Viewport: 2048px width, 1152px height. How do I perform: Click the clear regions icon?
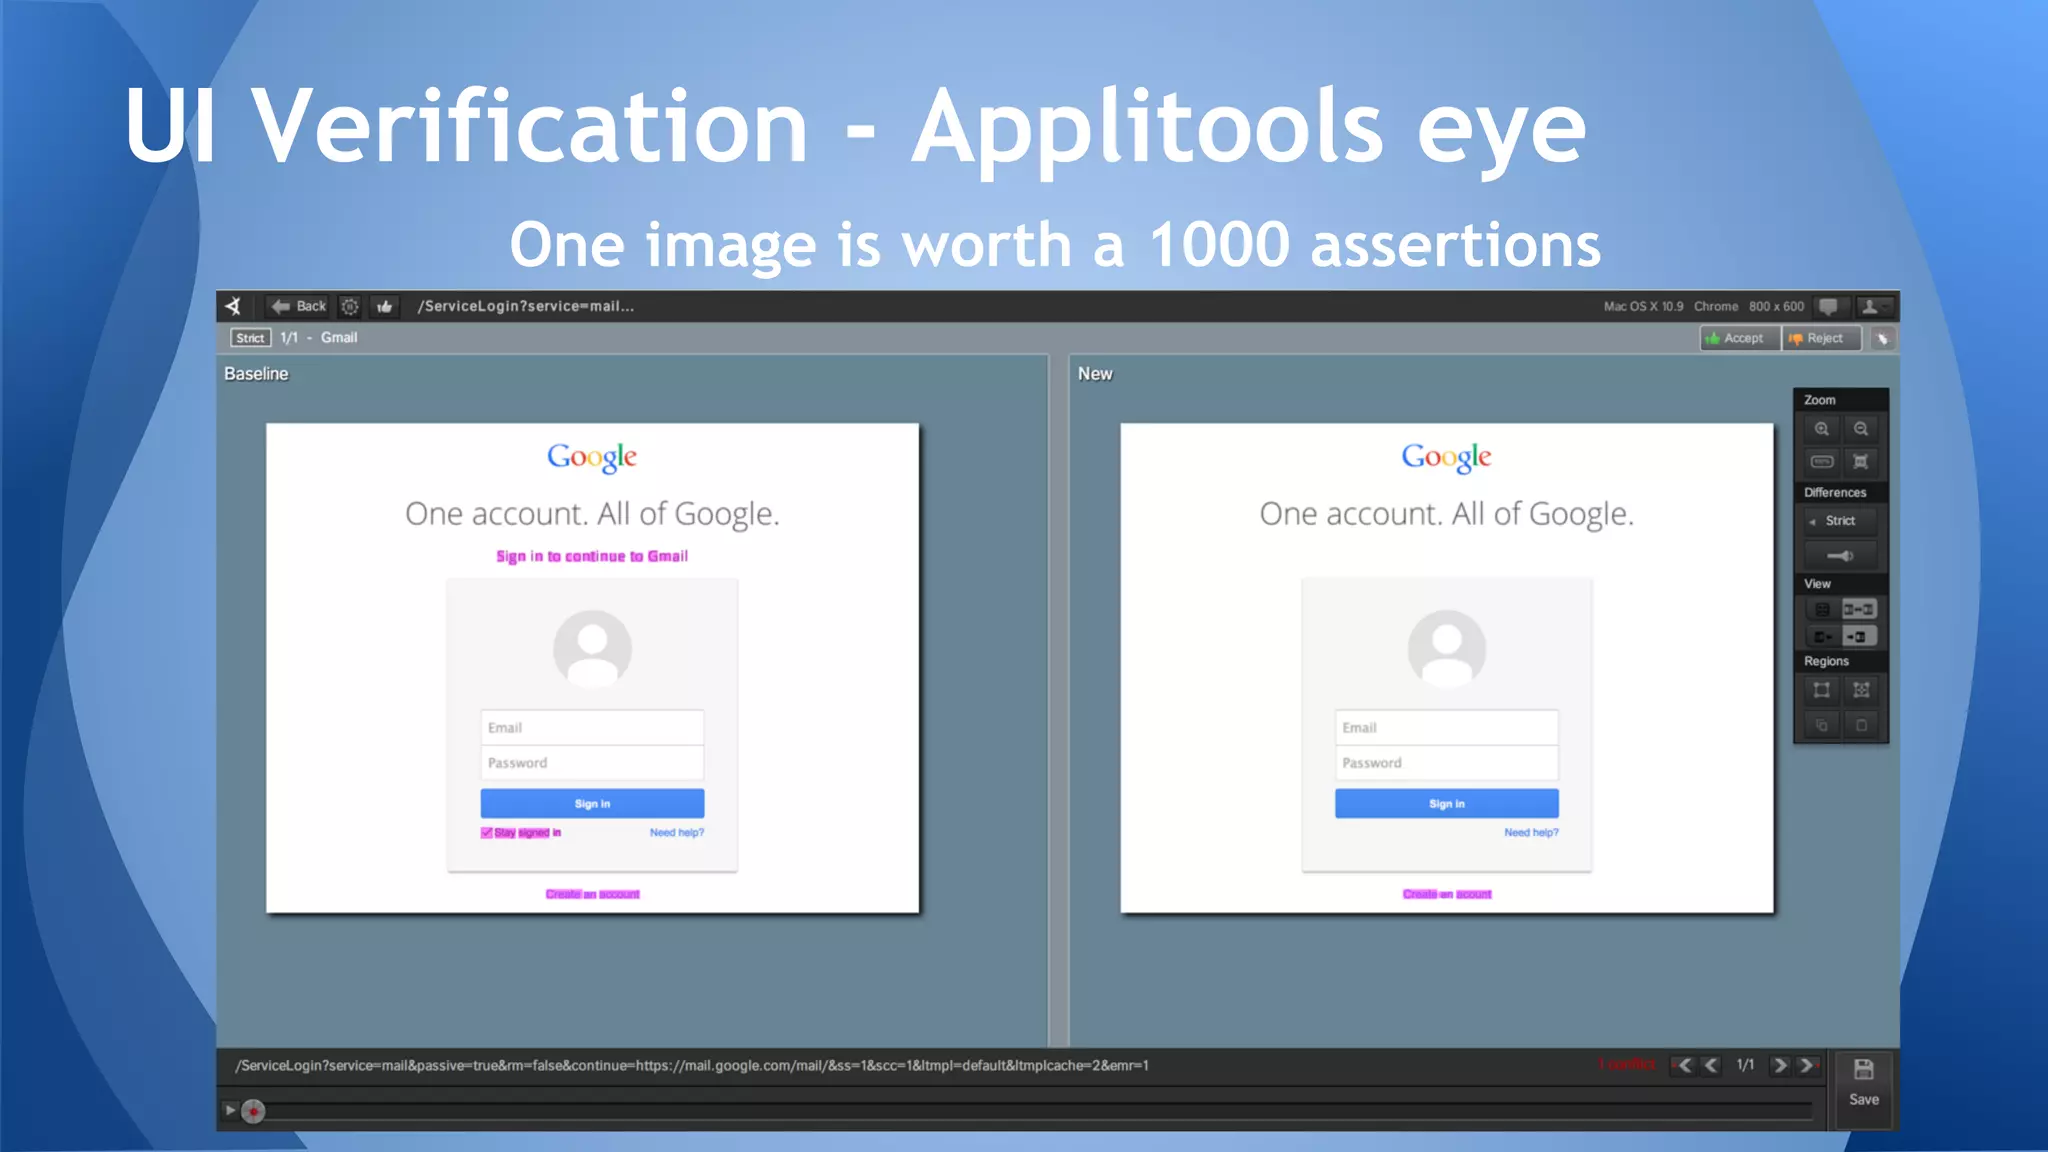[x=1861, y=725]
